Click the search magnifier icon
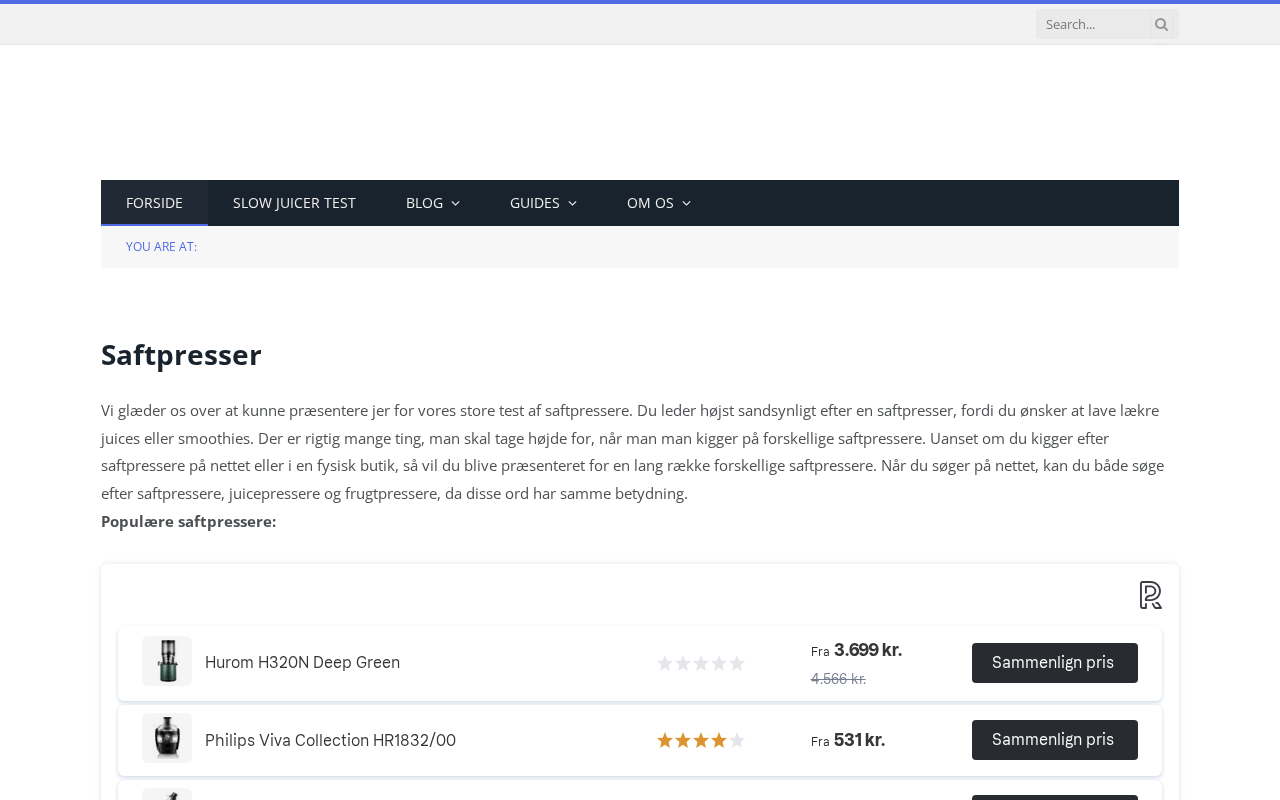The image size is (1280, 800). click(1161, 24)
